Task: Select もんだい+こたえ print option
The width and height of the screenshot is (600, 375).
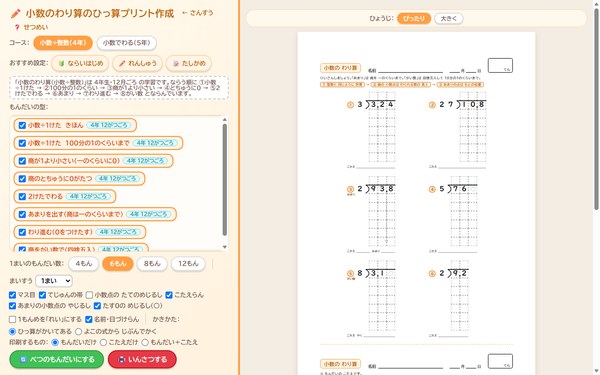Action: 145,342
